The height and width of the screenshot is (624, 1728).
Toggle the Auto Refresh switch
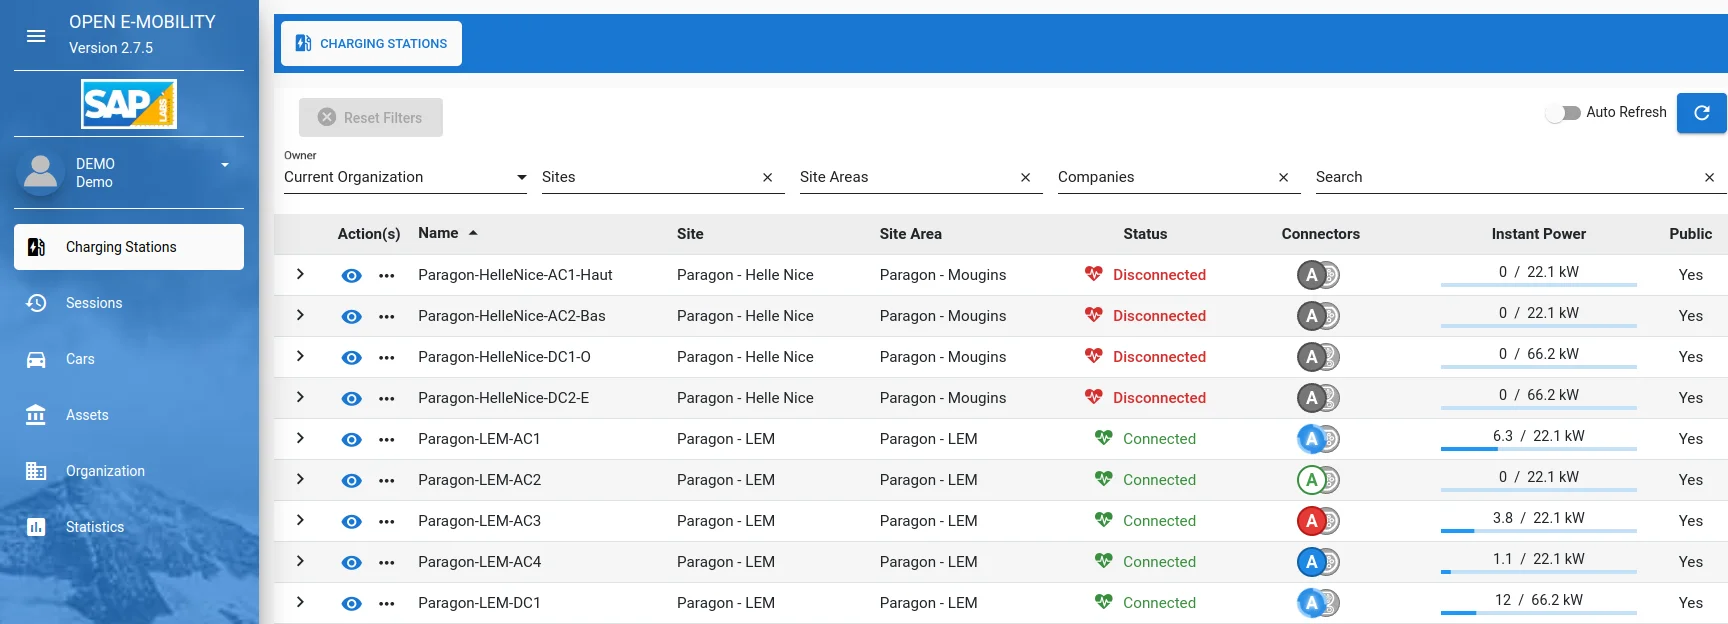tap(1563, 113)
